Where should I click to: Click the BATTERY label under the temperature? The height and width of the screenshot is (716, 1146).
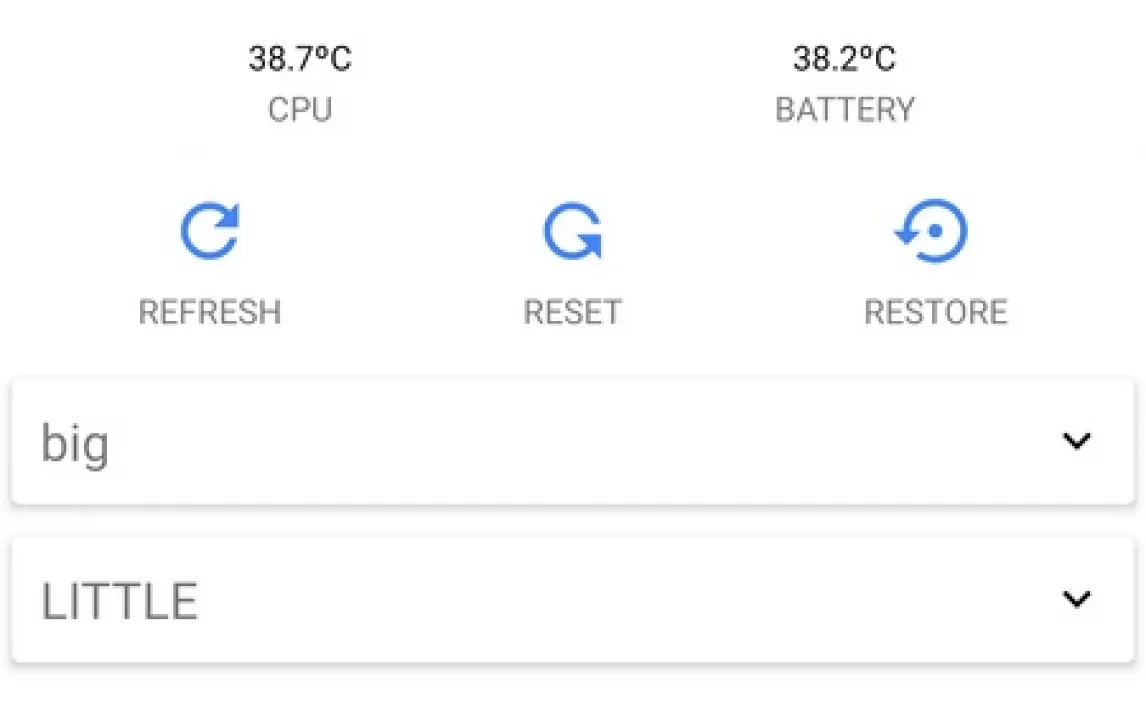point(844,109)
